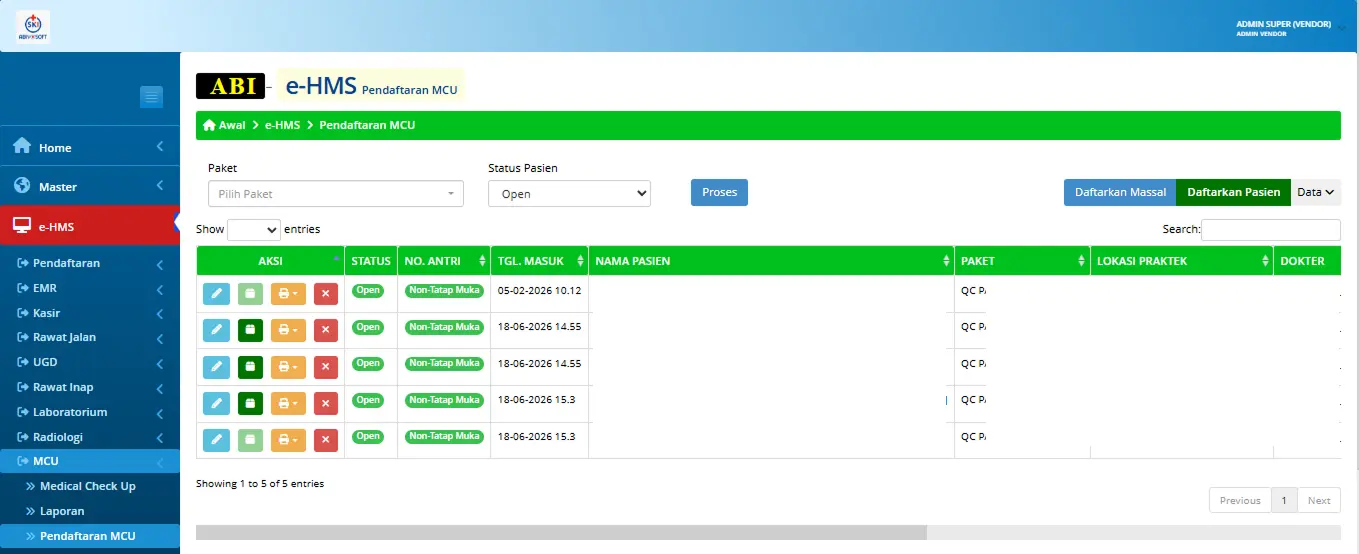This screenshot has width=1359, height=554.
Task: Sort the table by TGL. MASUK
Action: 539,261
